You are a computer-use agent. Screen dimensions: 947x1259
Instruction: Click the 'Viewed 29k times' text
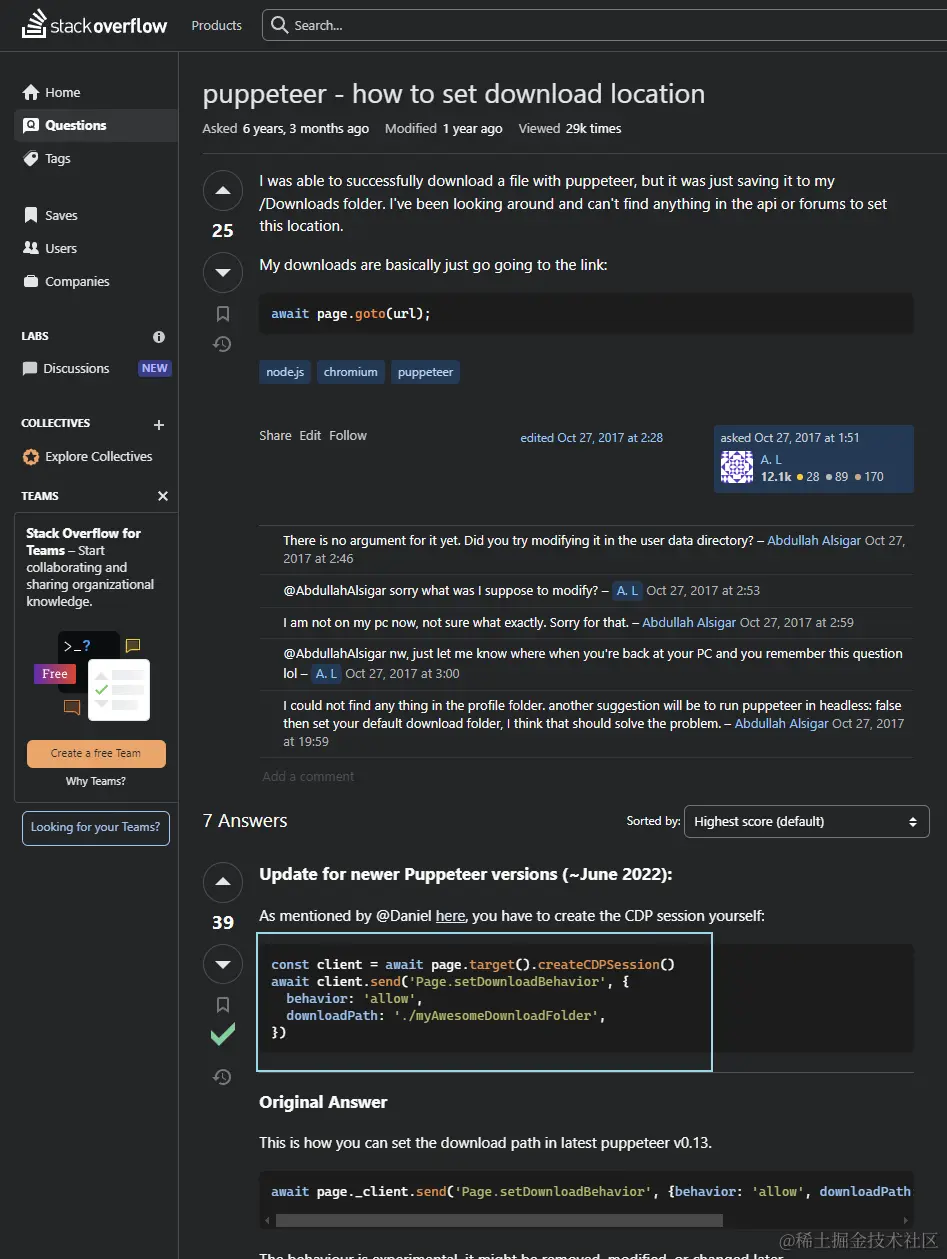570,128
